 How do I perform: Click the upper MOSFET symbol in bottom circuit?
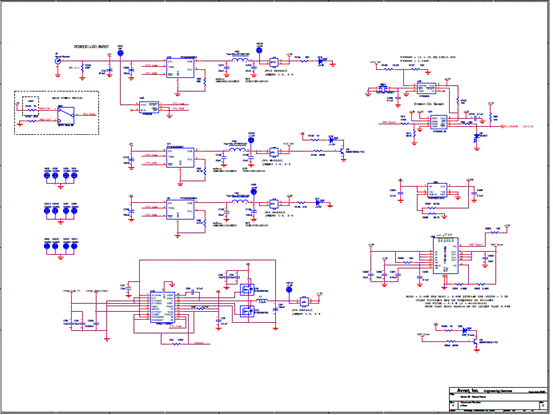247,290
